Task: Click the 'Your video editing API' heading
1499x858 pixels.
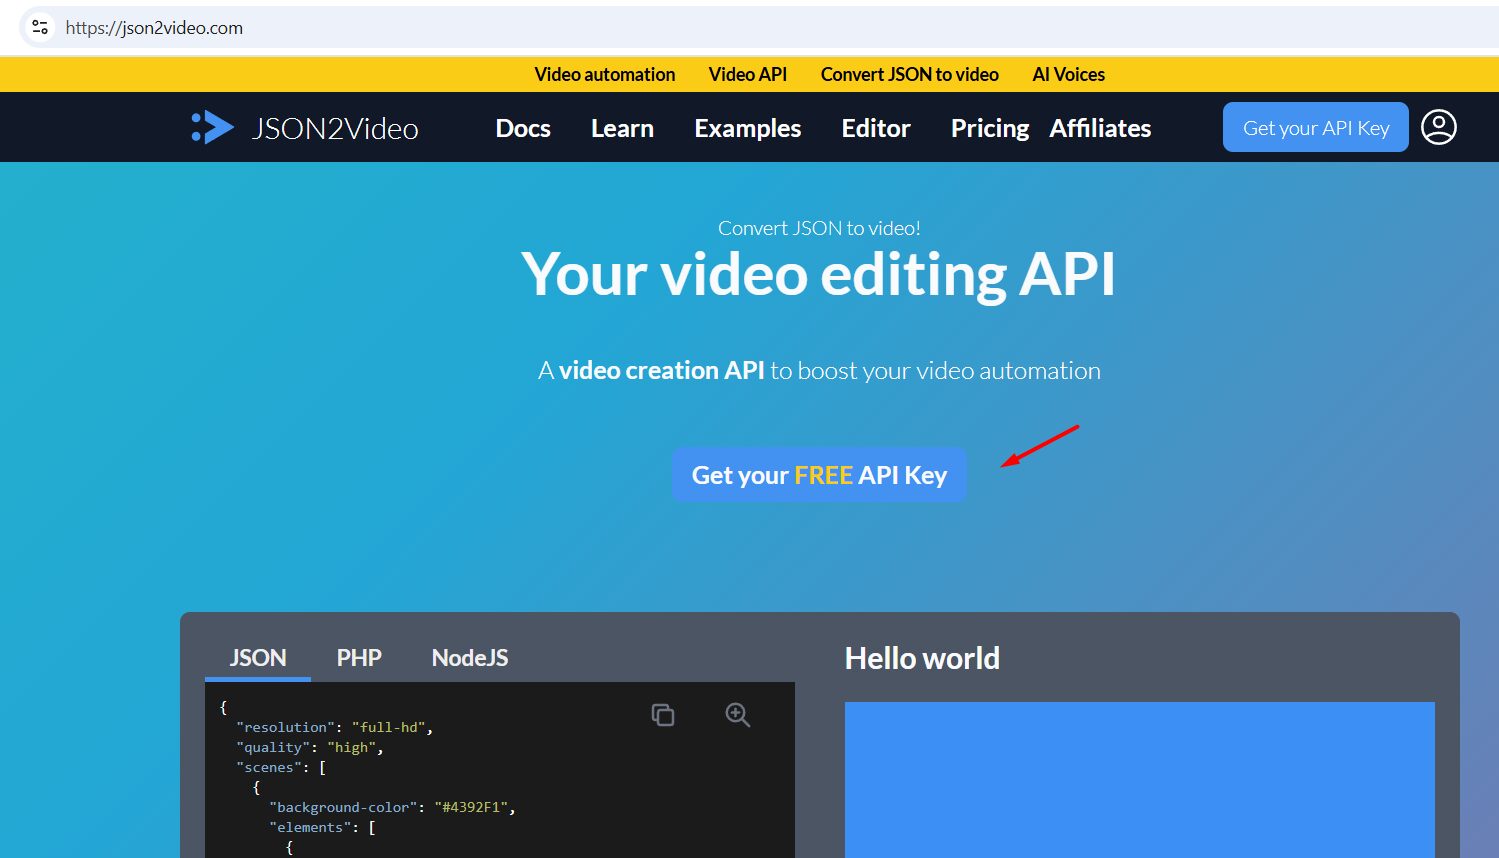Action: (819, 274)
